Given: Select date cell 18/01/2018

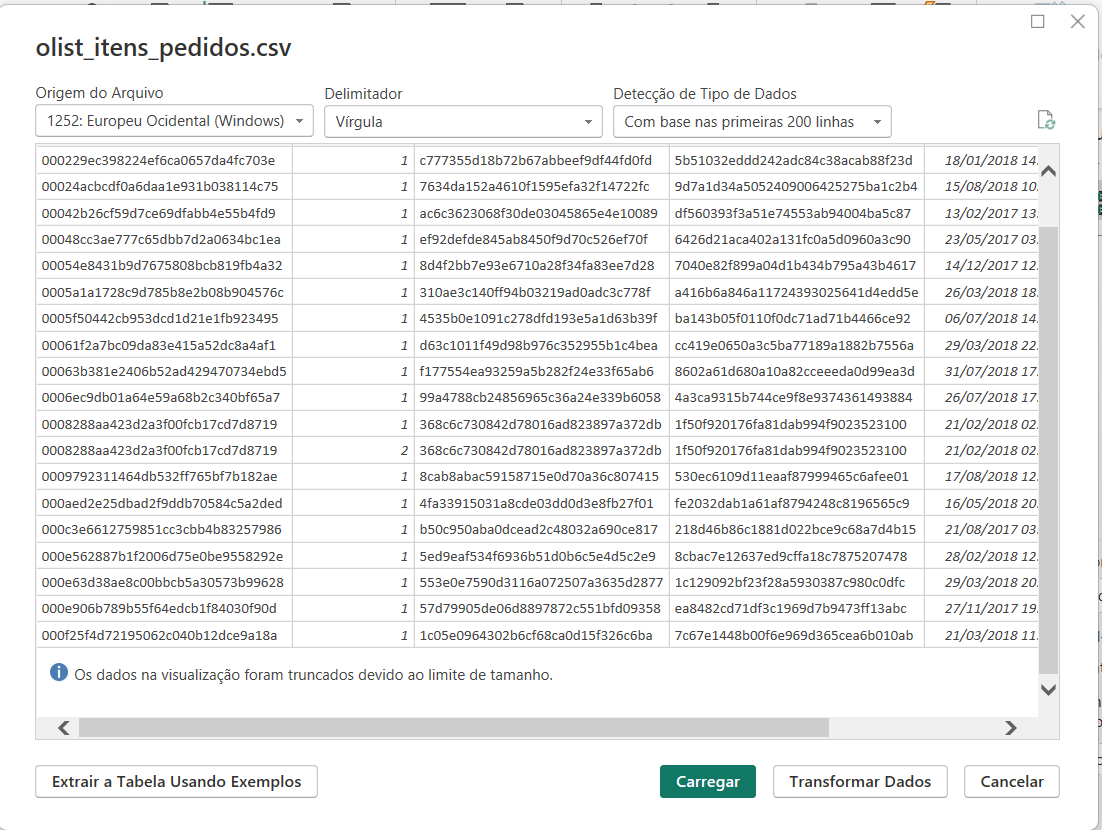Looking at the screenshot, I should (x=982, y=160).
